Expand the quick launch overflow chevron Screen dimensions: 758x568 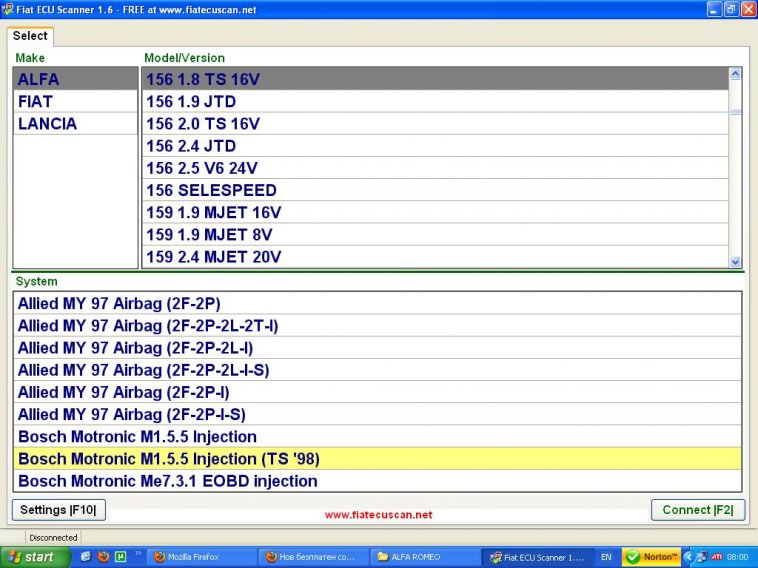click(137, 553)
